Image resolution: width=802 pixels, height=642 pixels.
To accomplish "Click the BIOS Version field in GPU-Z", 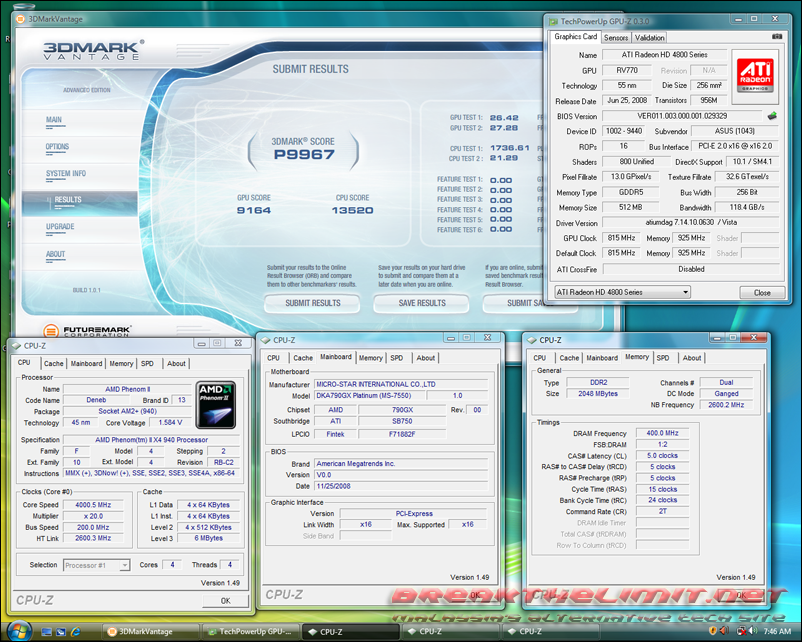I will 682,116.
